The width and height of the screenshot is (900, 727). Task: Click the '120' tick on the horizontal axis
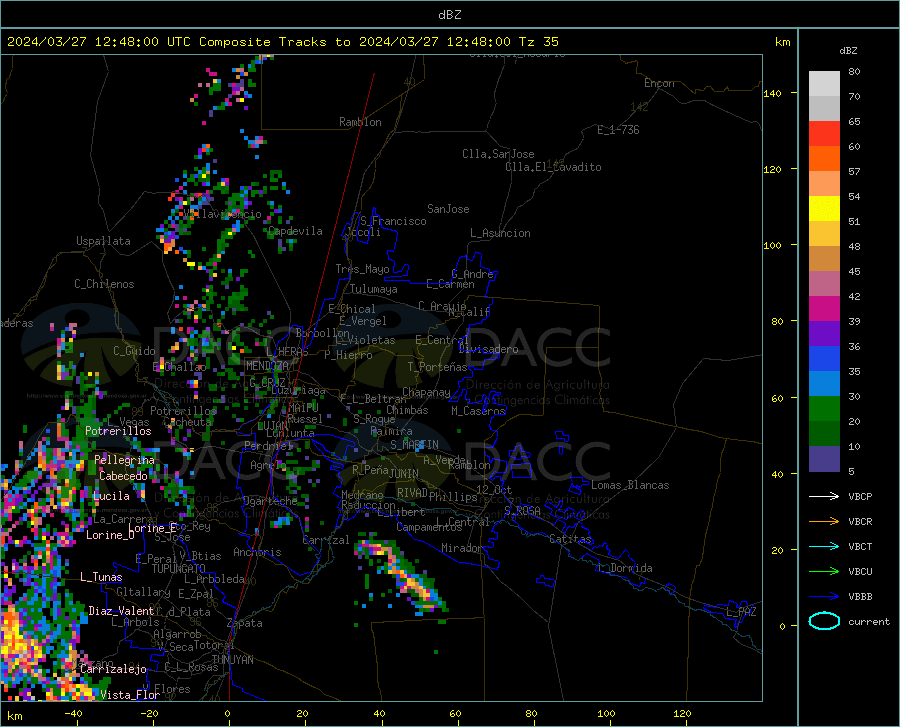coord(682,714)
